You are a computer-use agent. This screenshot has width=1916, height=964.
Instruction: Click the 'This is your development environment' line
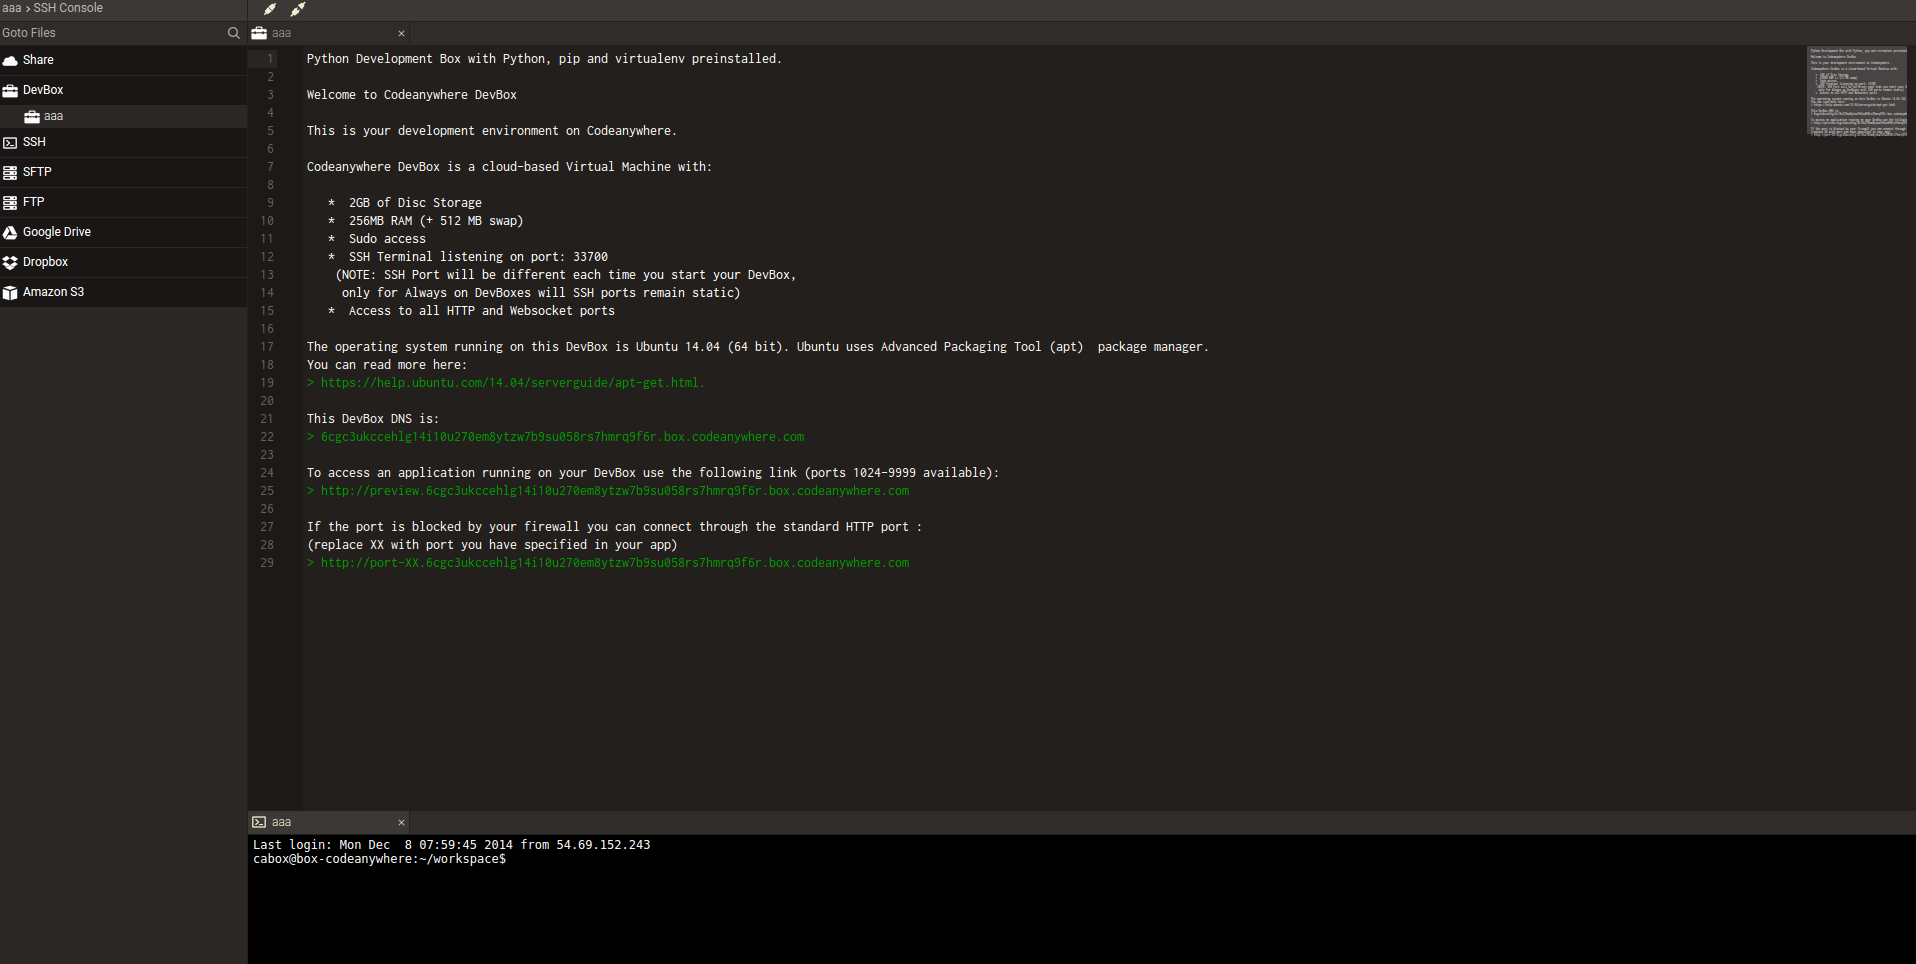pos(492,131)
